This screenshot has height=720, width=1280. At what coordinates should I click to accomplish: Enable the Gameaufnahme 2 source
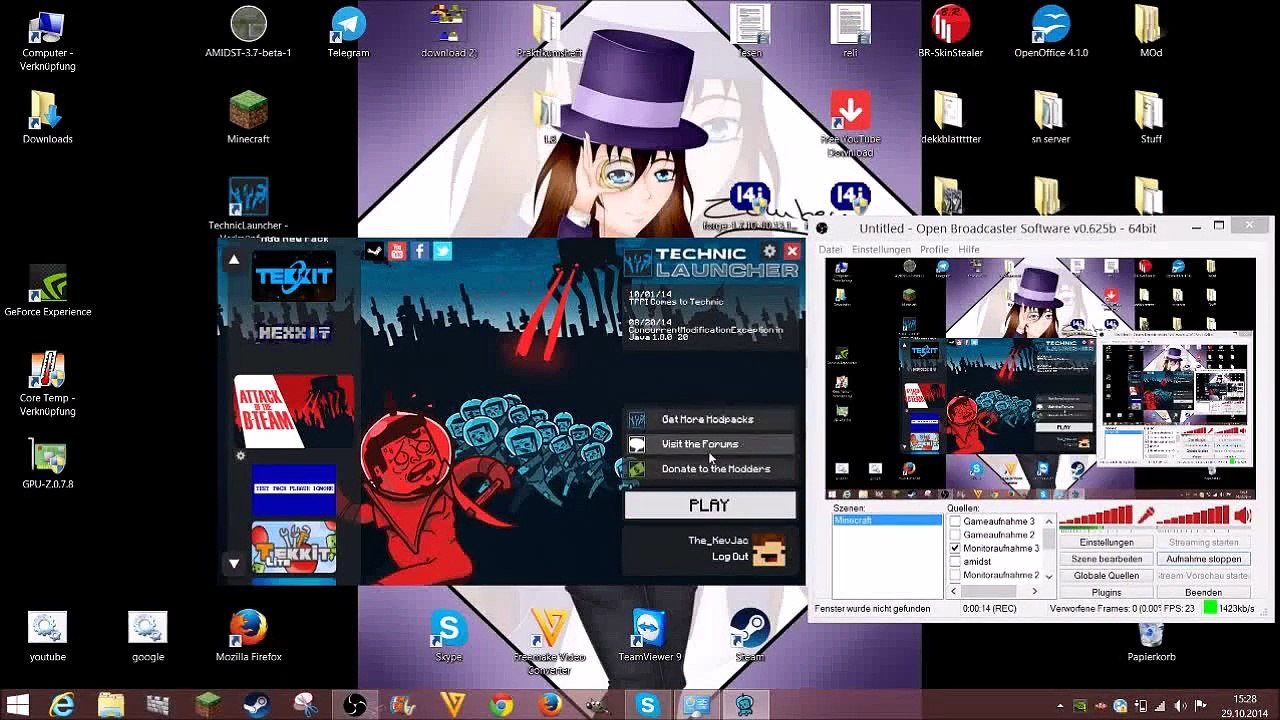click(955, 535)
